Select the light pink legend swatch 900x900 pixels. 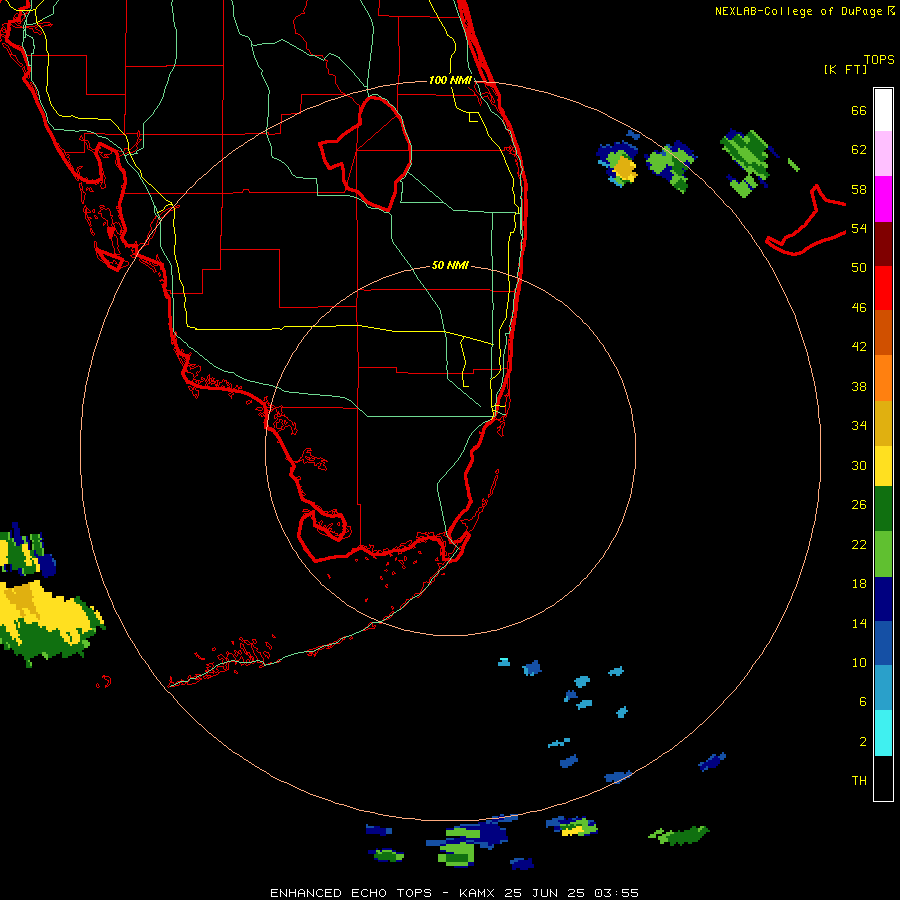pyautogui.click(x=883, y=153)
